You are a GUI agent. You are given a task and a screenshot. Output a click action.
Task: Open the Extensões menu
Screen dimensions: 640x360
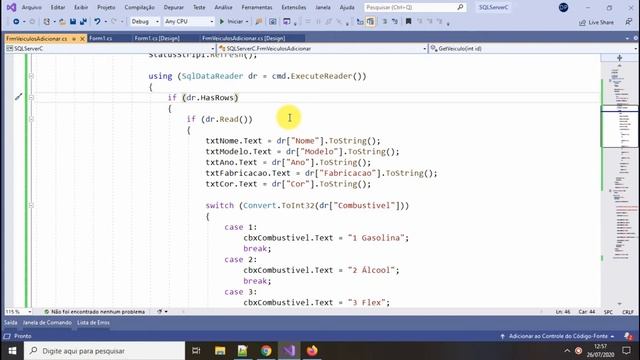(x=293, y=7)
